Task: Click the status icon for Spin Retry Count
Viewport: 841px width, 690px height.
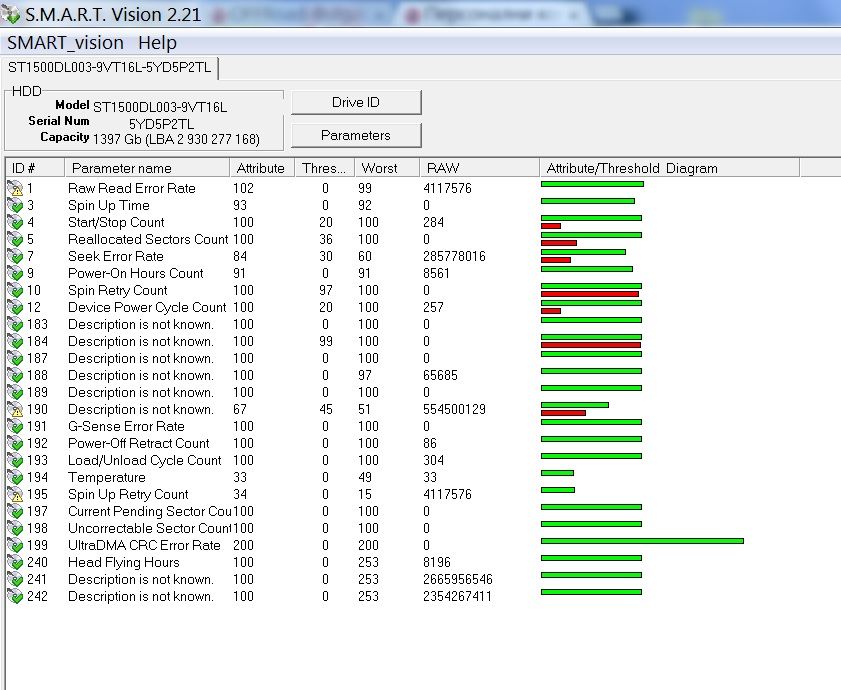Action: [15, 290]
